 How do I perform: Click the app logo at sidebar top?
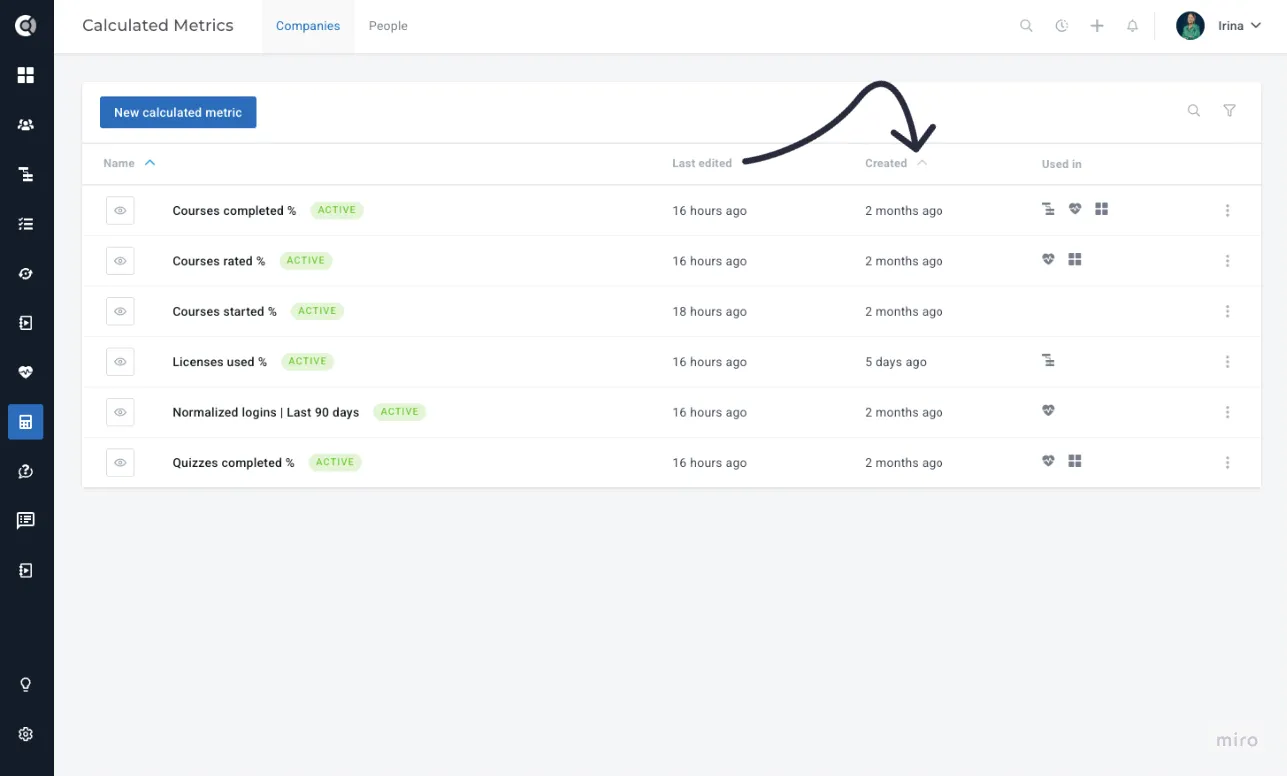point(26,26)
